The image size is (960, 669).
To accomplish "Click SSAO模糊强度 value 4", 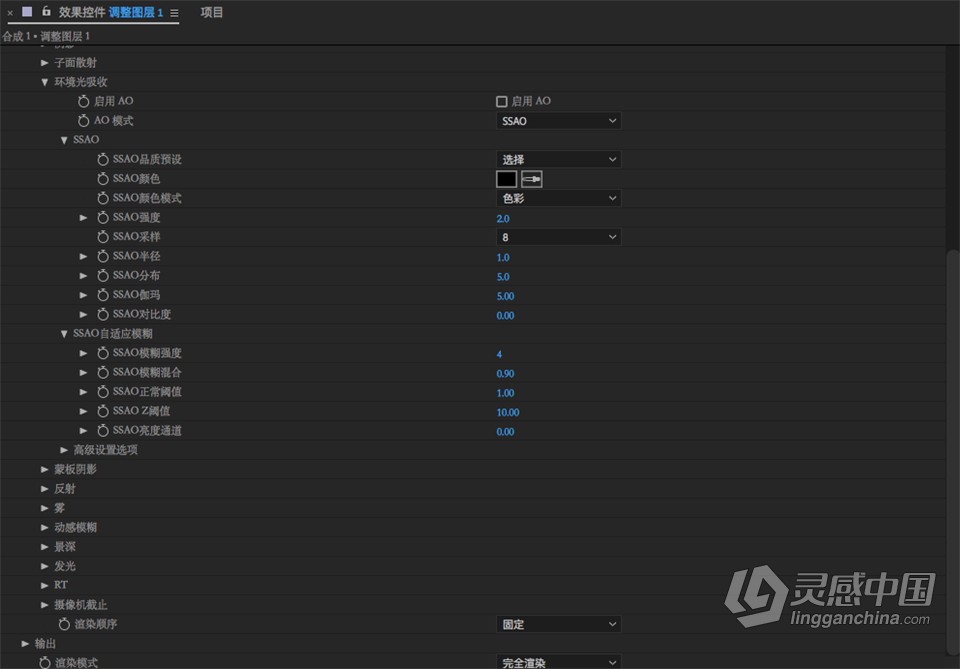I will point(499,354).
